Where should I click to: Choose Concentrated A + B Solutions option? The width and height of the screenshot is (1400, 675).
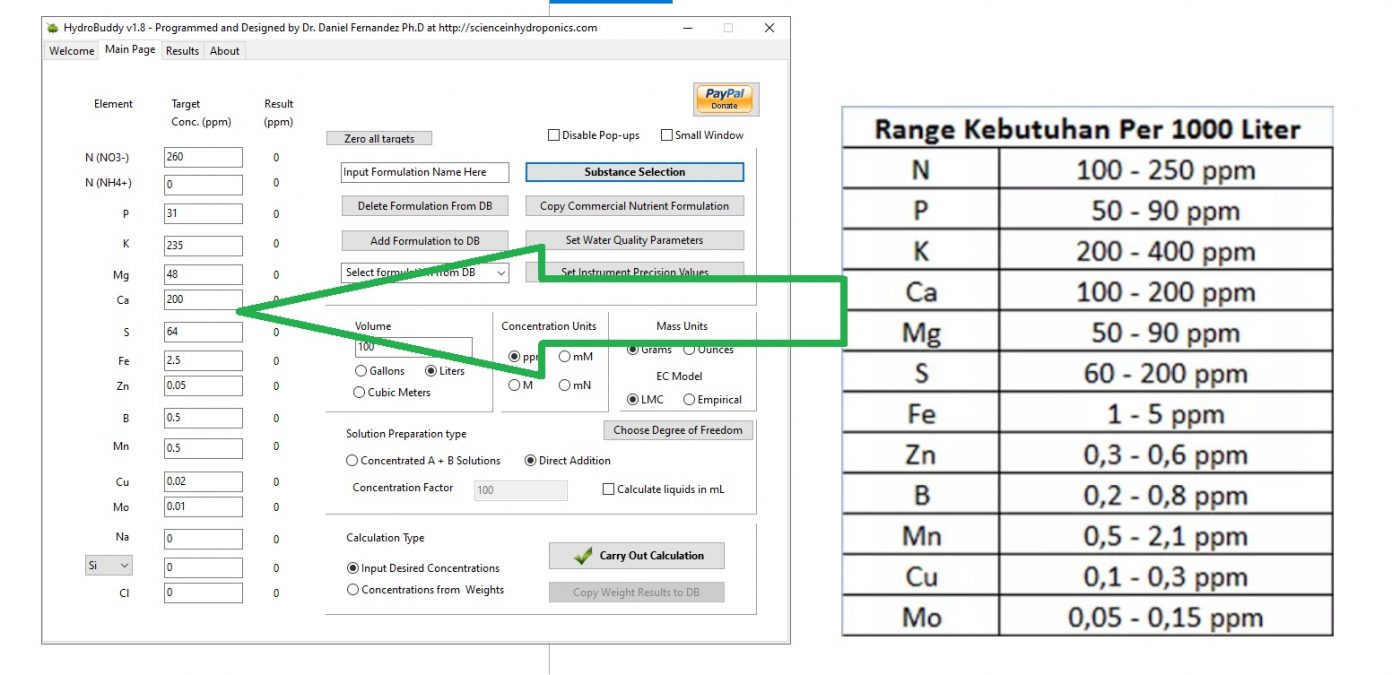pos(352,461)
